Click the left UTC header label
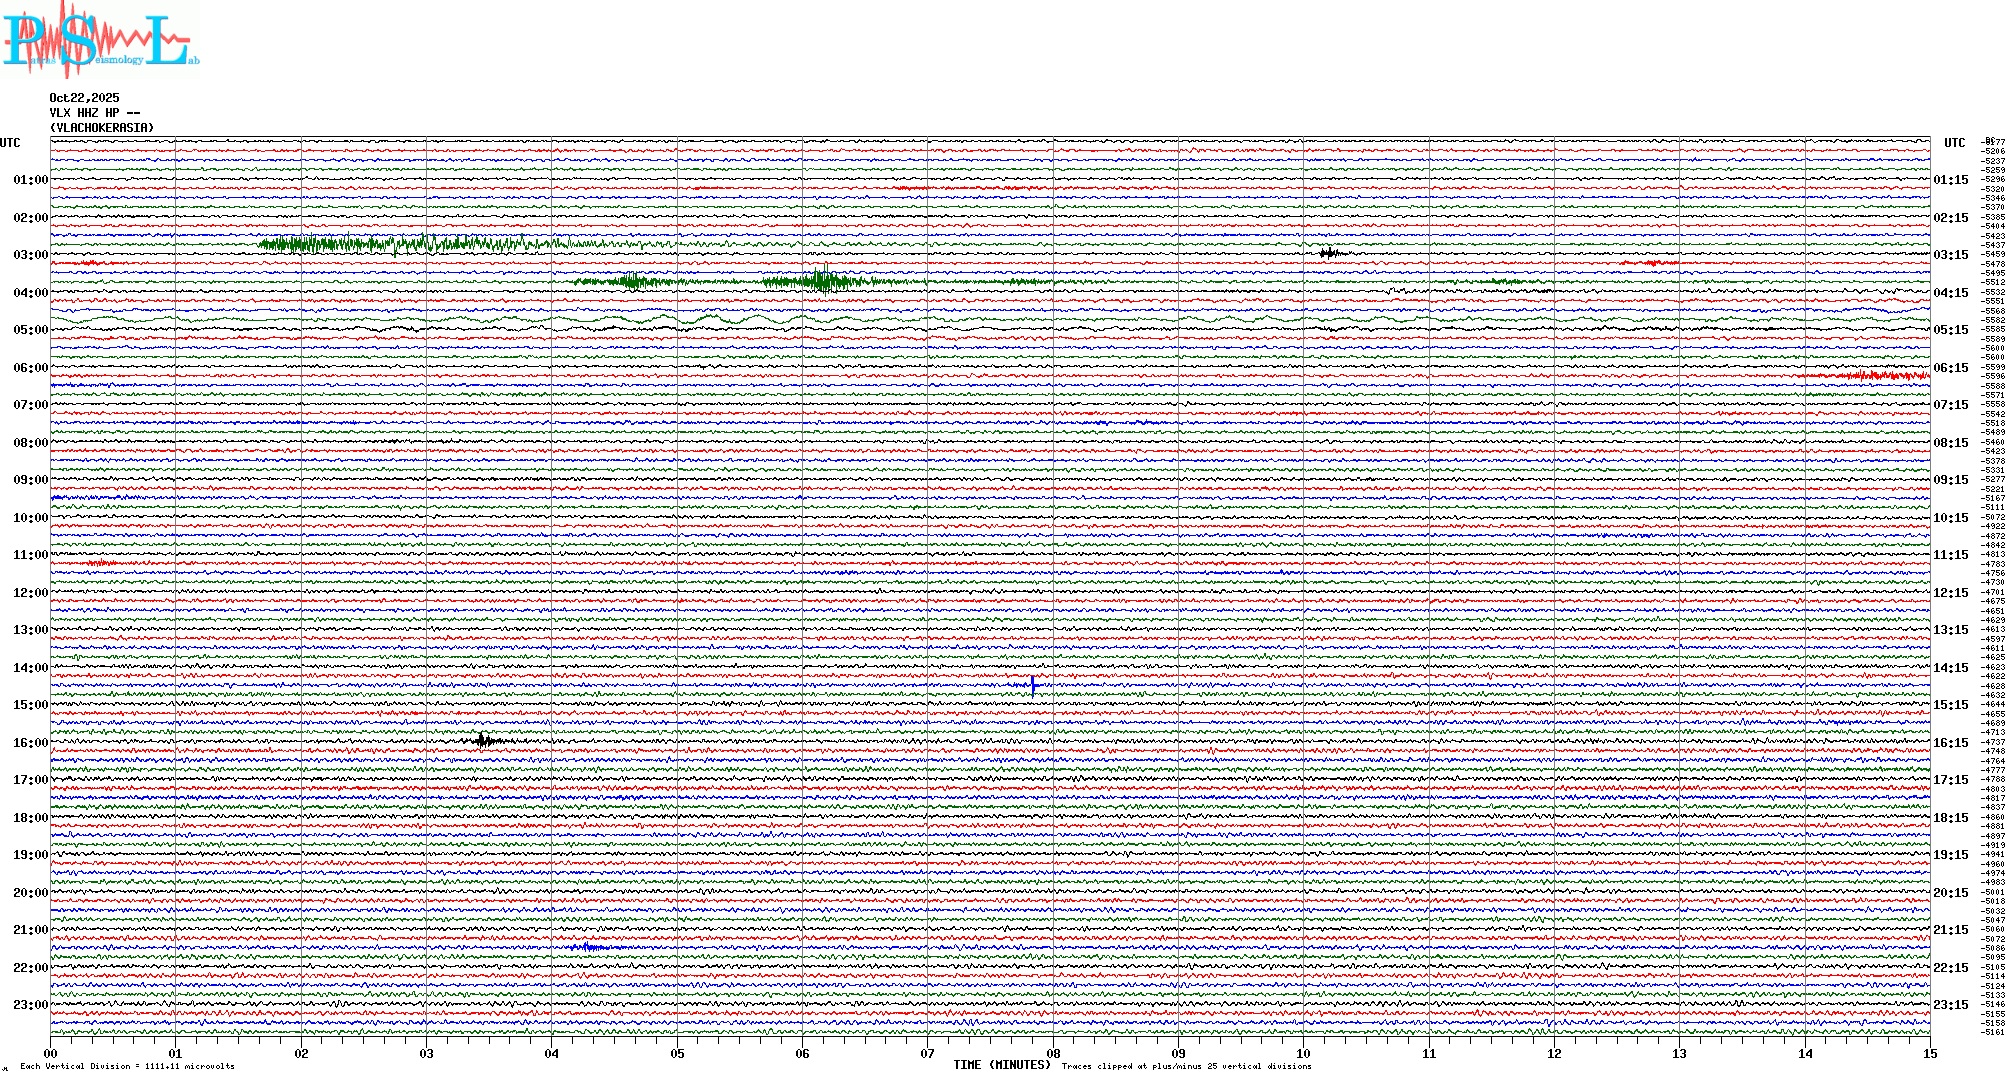Screen dimensions: 2010x1080 tap(10, 143)
